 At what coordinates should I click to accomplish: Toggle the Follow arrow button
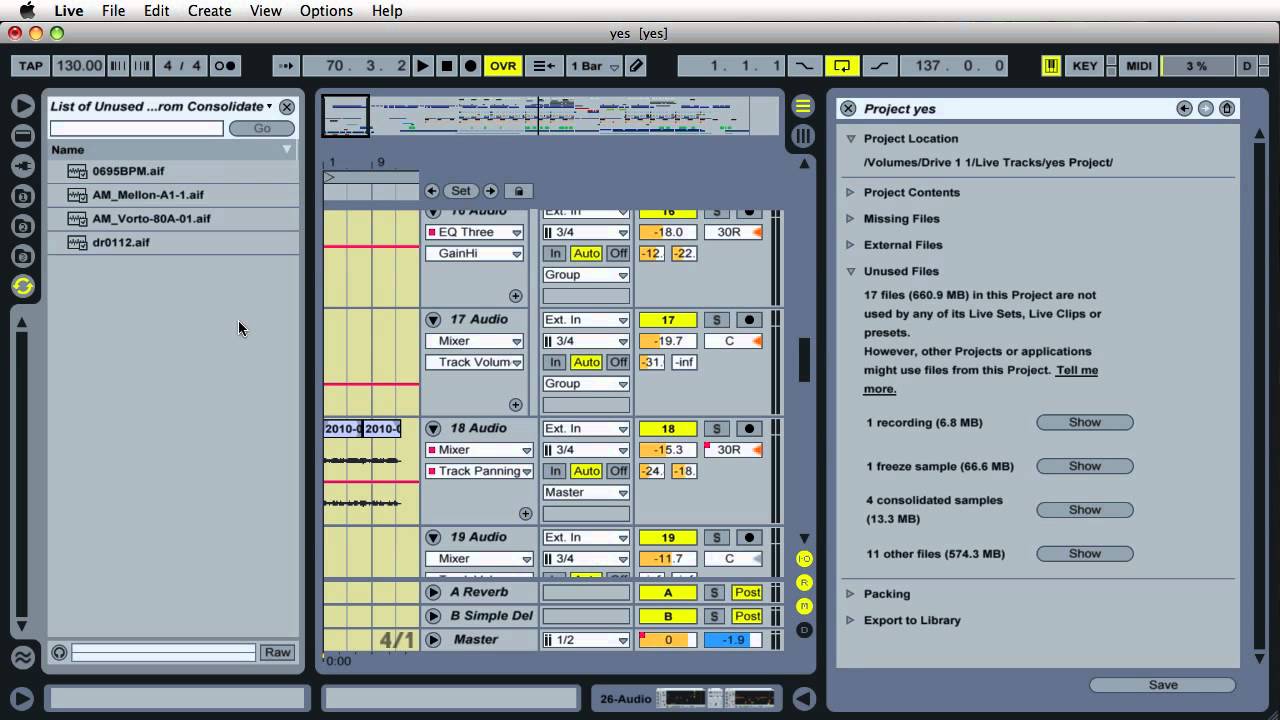(x=287, y=66)
